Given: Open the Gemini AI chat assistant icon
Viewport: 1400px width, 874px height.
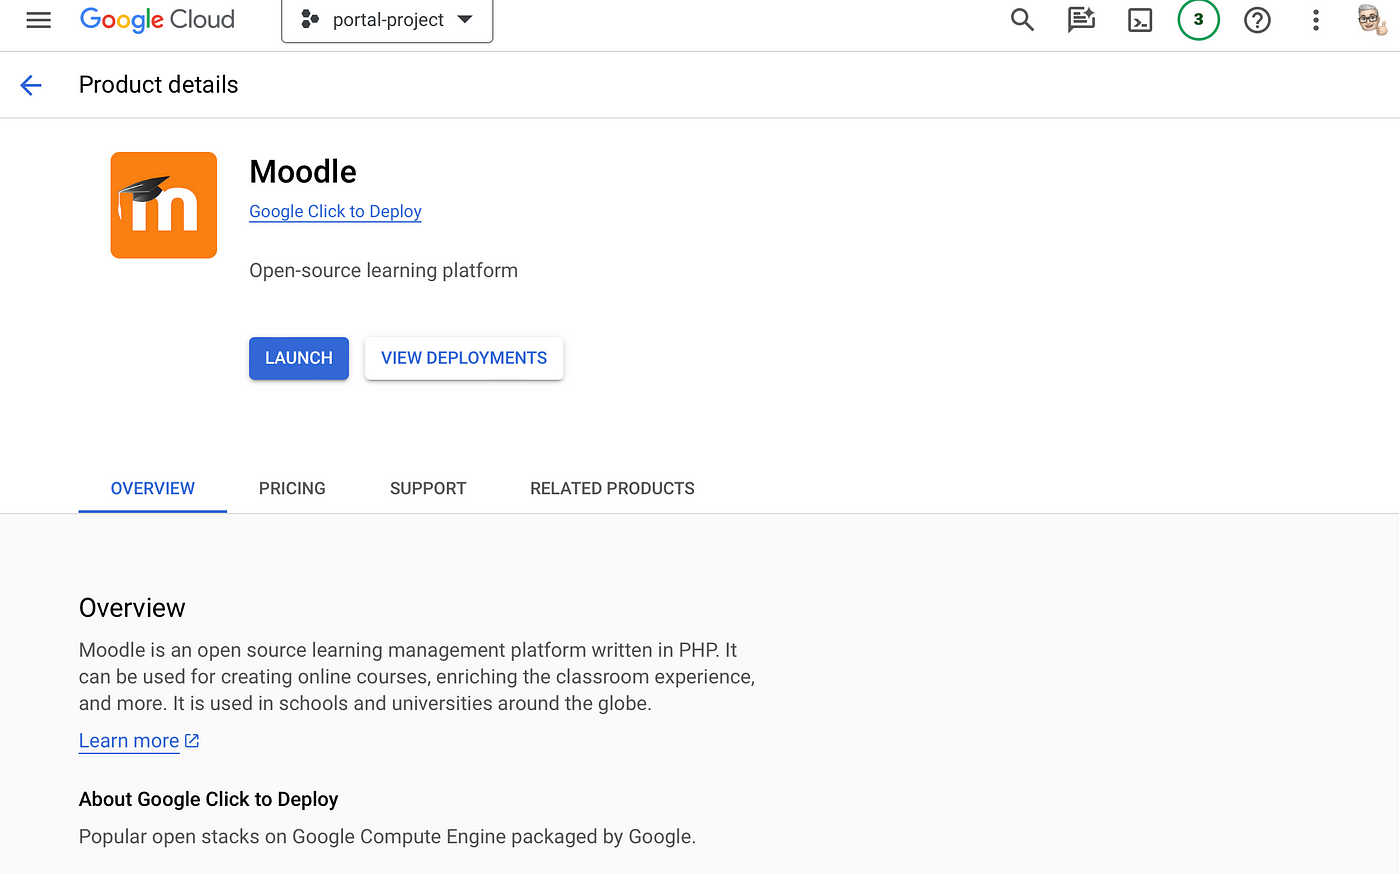Looking at the screenshot, I should 1081,20.
